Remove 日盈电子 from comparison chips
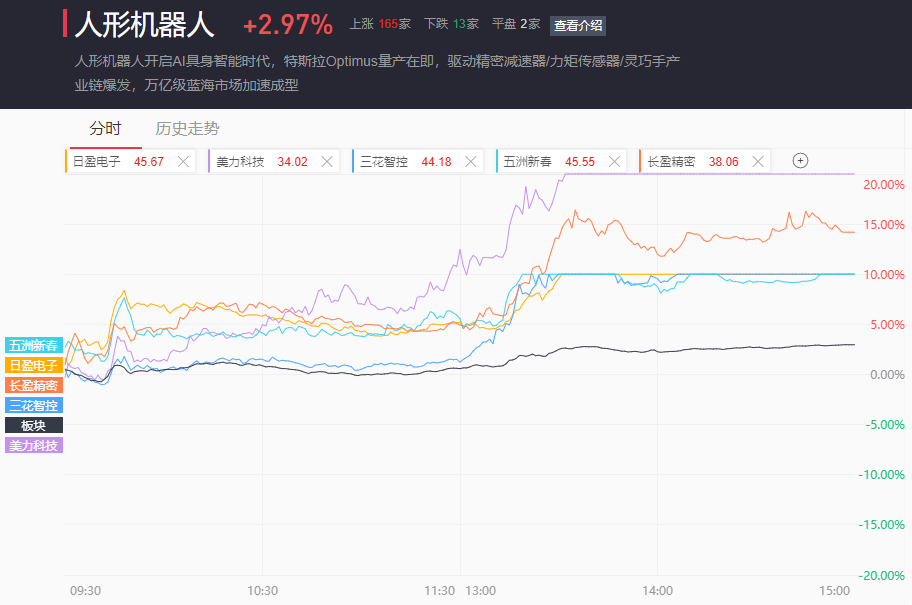 click(183, 161)
